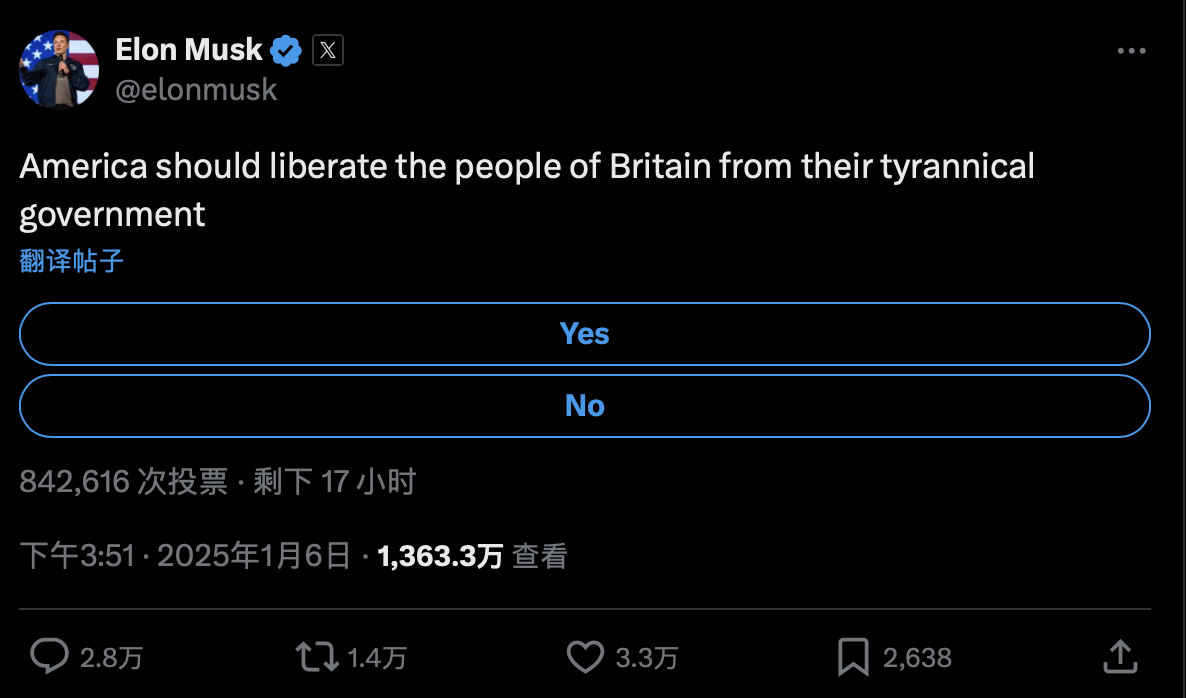Click the 1.4万 repost count
This screenshot has width=1186, height=698.
(x=376, y=657)
